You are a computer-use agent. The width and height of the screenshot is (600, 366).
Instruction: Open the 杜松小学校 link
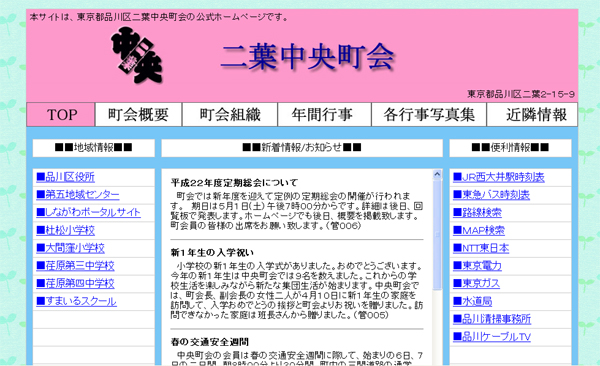coord(65,230)
